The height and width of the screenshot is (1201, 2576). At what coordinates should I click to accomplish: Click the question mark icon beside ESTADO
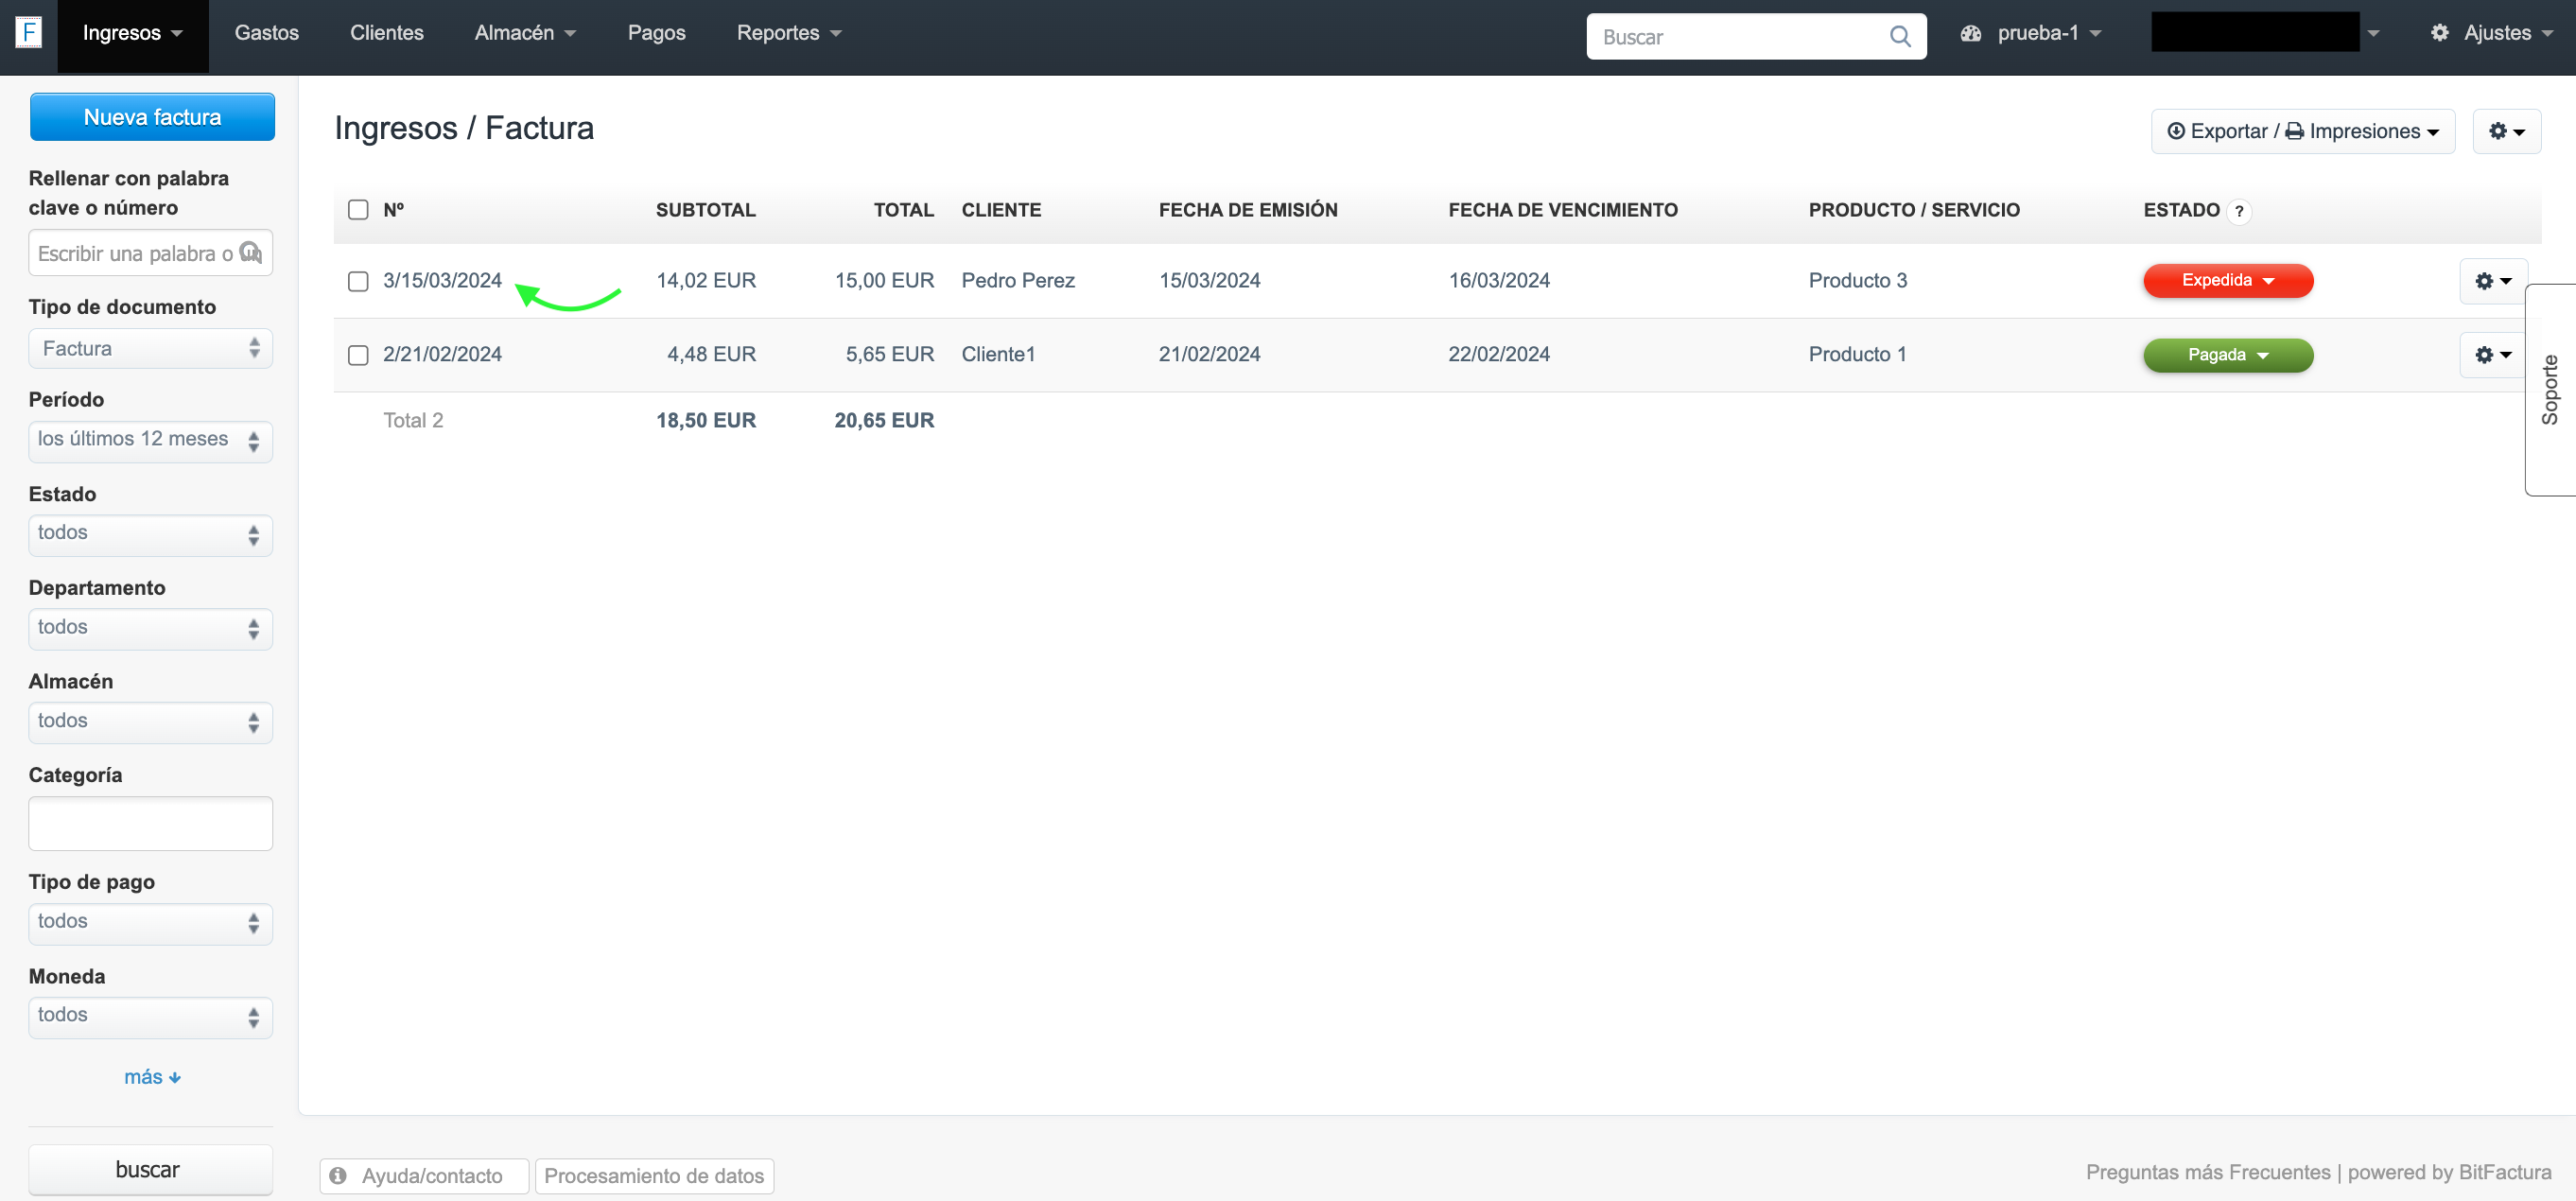click(2239, 211)
